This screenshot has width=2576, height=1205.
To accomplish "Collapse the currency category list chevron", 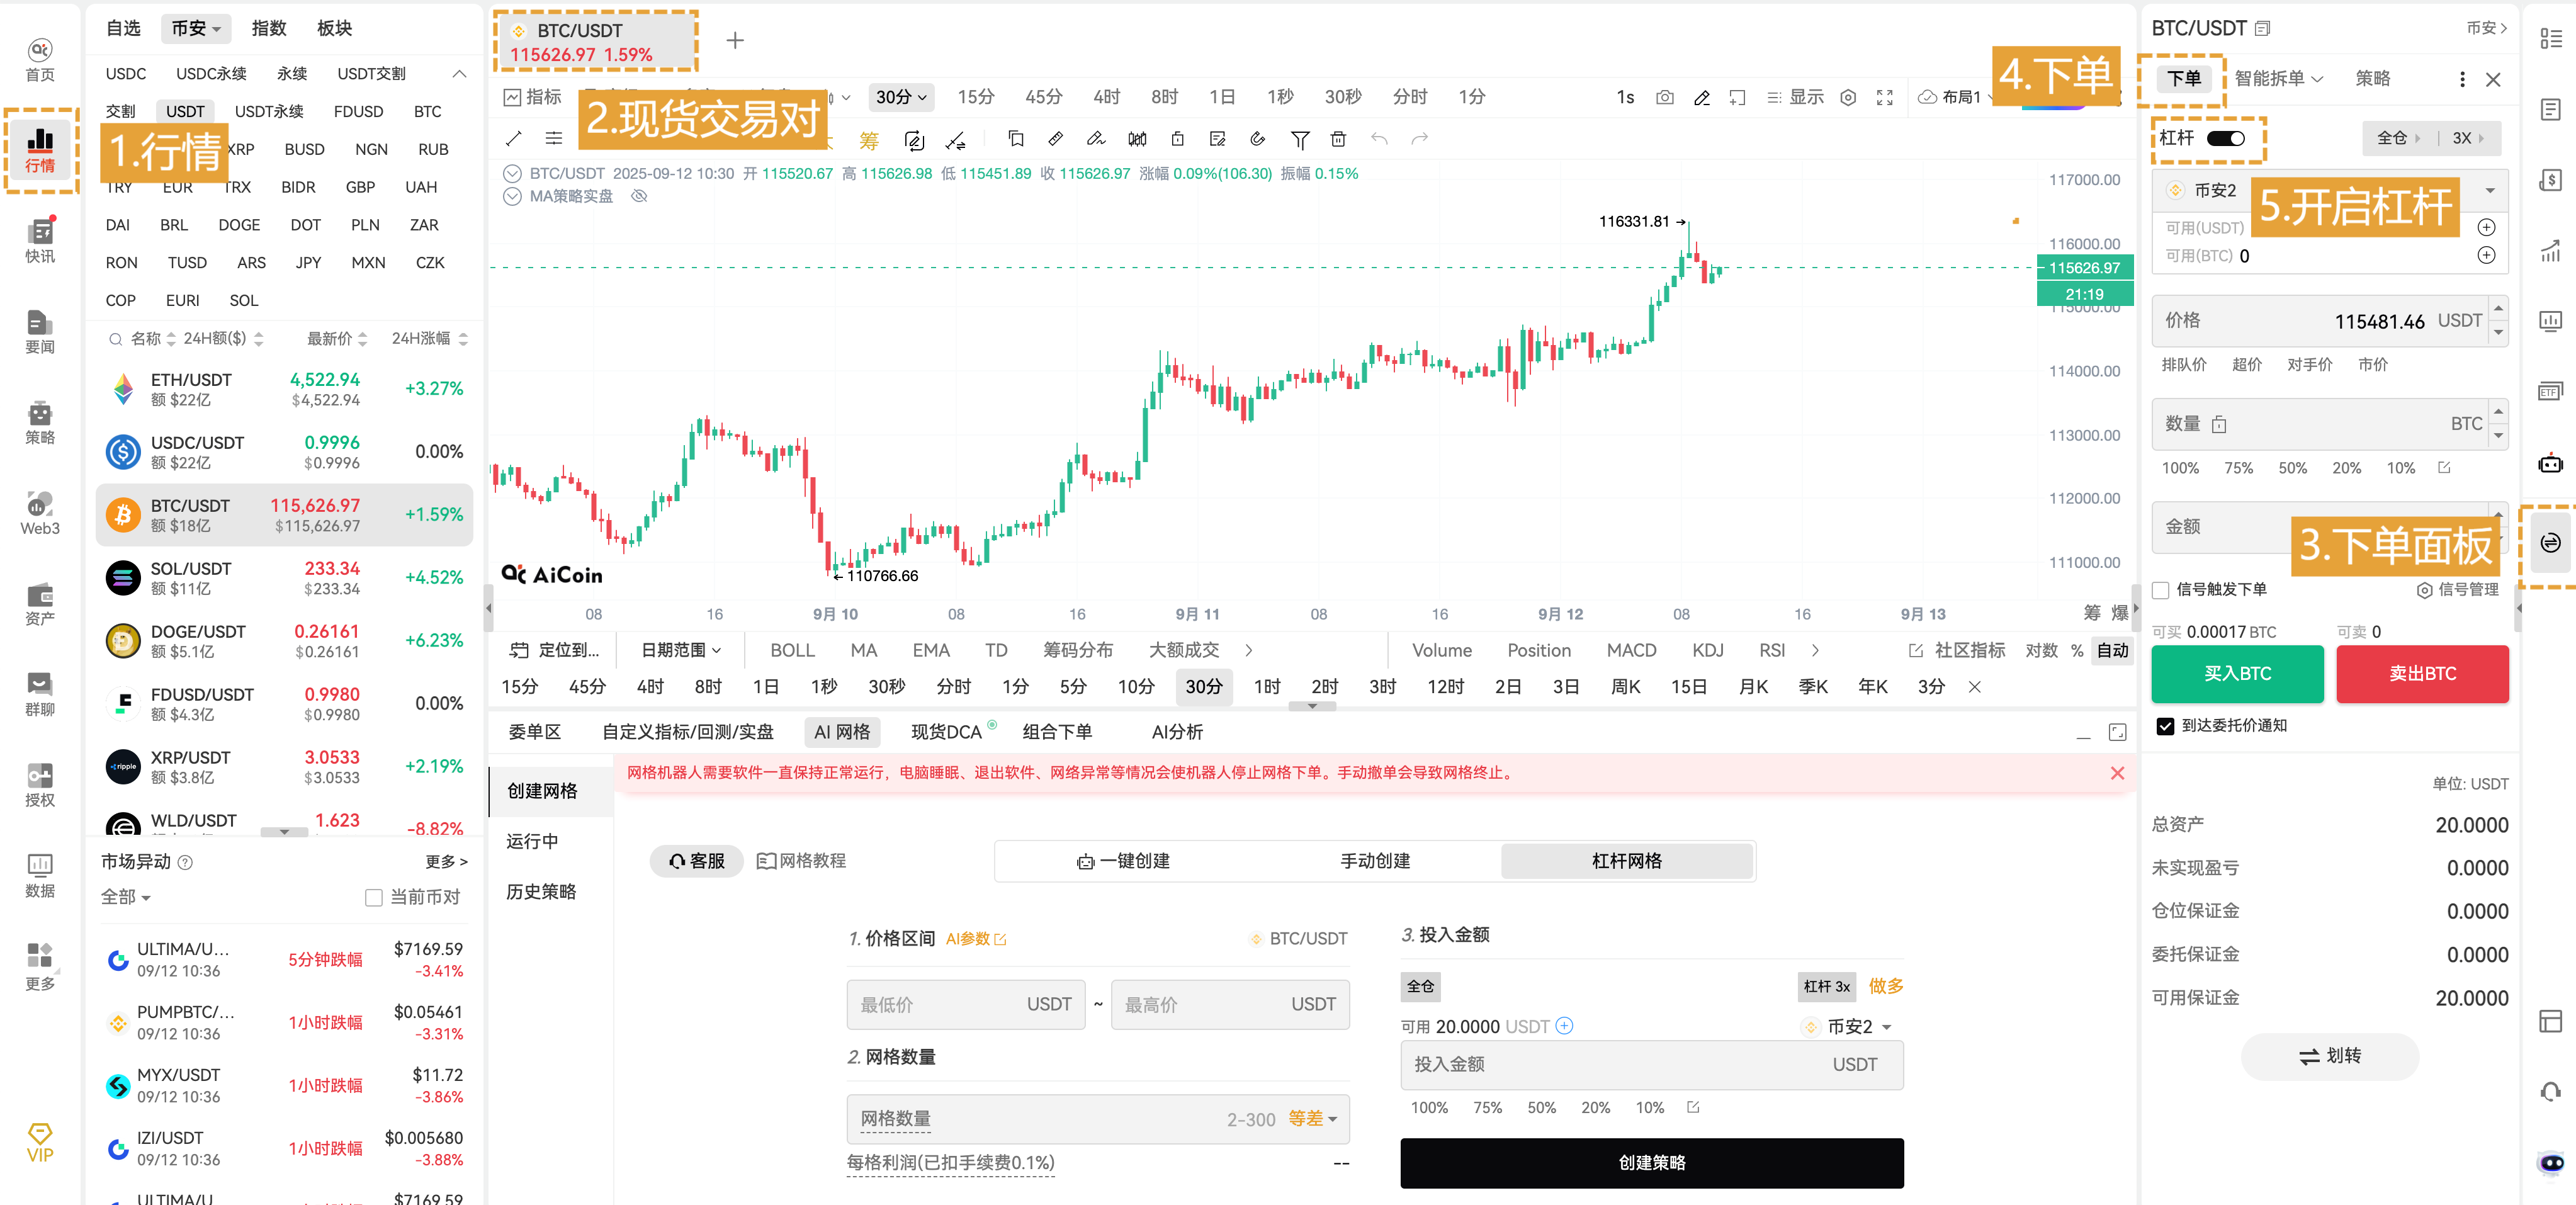I will tap(459, 74).
